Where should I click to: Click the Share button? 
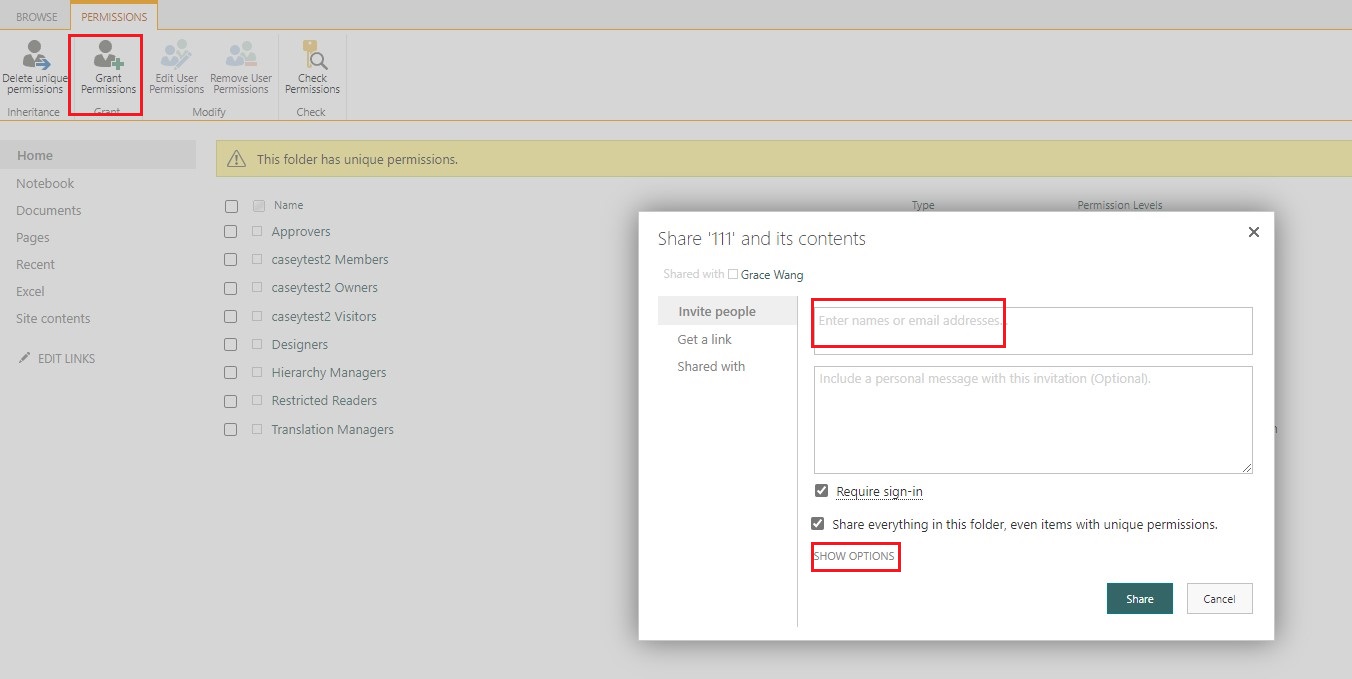(1140, 599)
